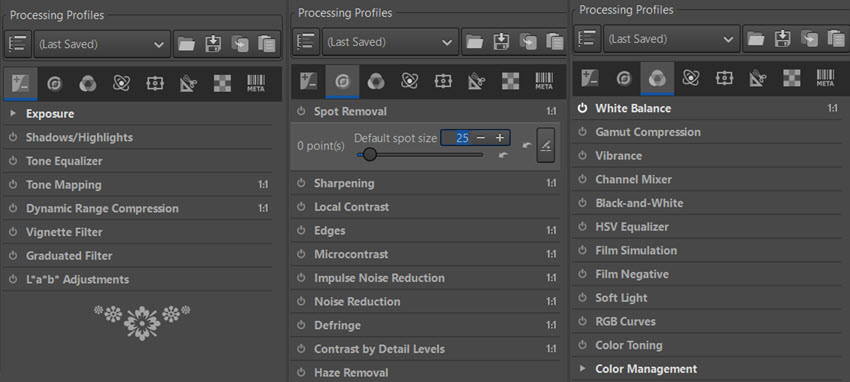Open Advanced atom tab above Spot Removal list
Screen dimensions: 850x382
click(409, 81)
